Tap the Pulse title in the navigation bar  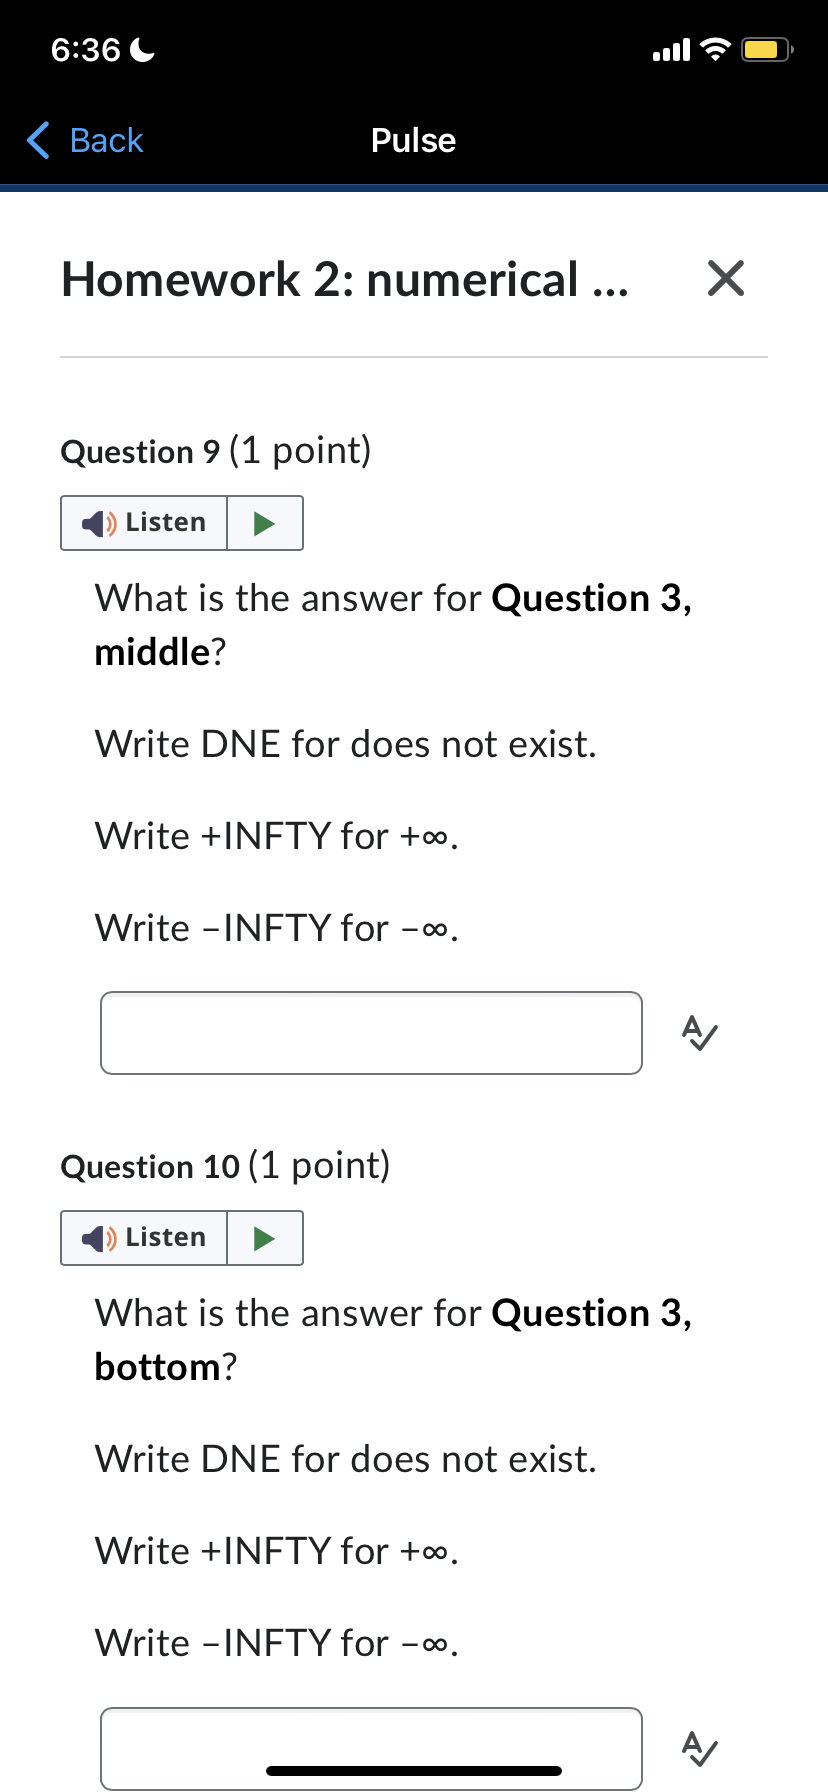pyautogui.click(x=413, y=141)
